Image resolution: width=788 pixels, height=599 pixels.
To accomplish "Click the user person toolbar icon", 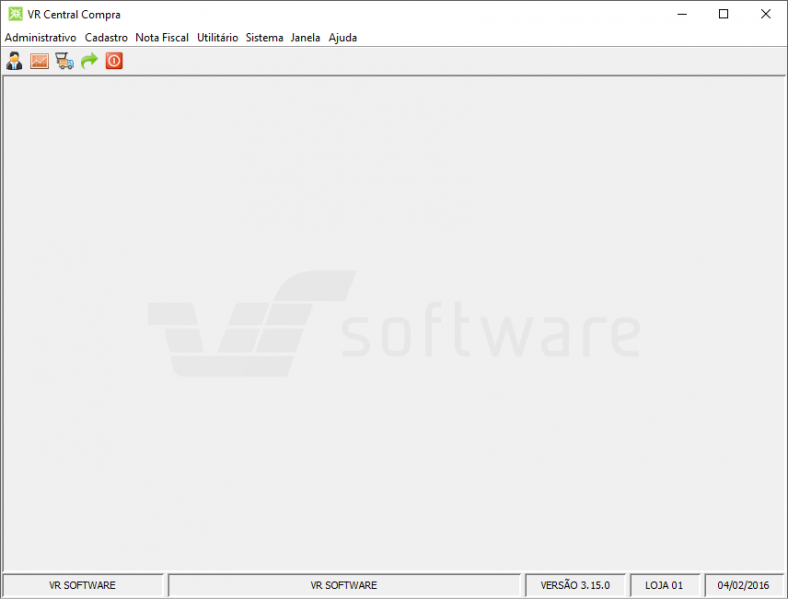I will coord(14,61).
